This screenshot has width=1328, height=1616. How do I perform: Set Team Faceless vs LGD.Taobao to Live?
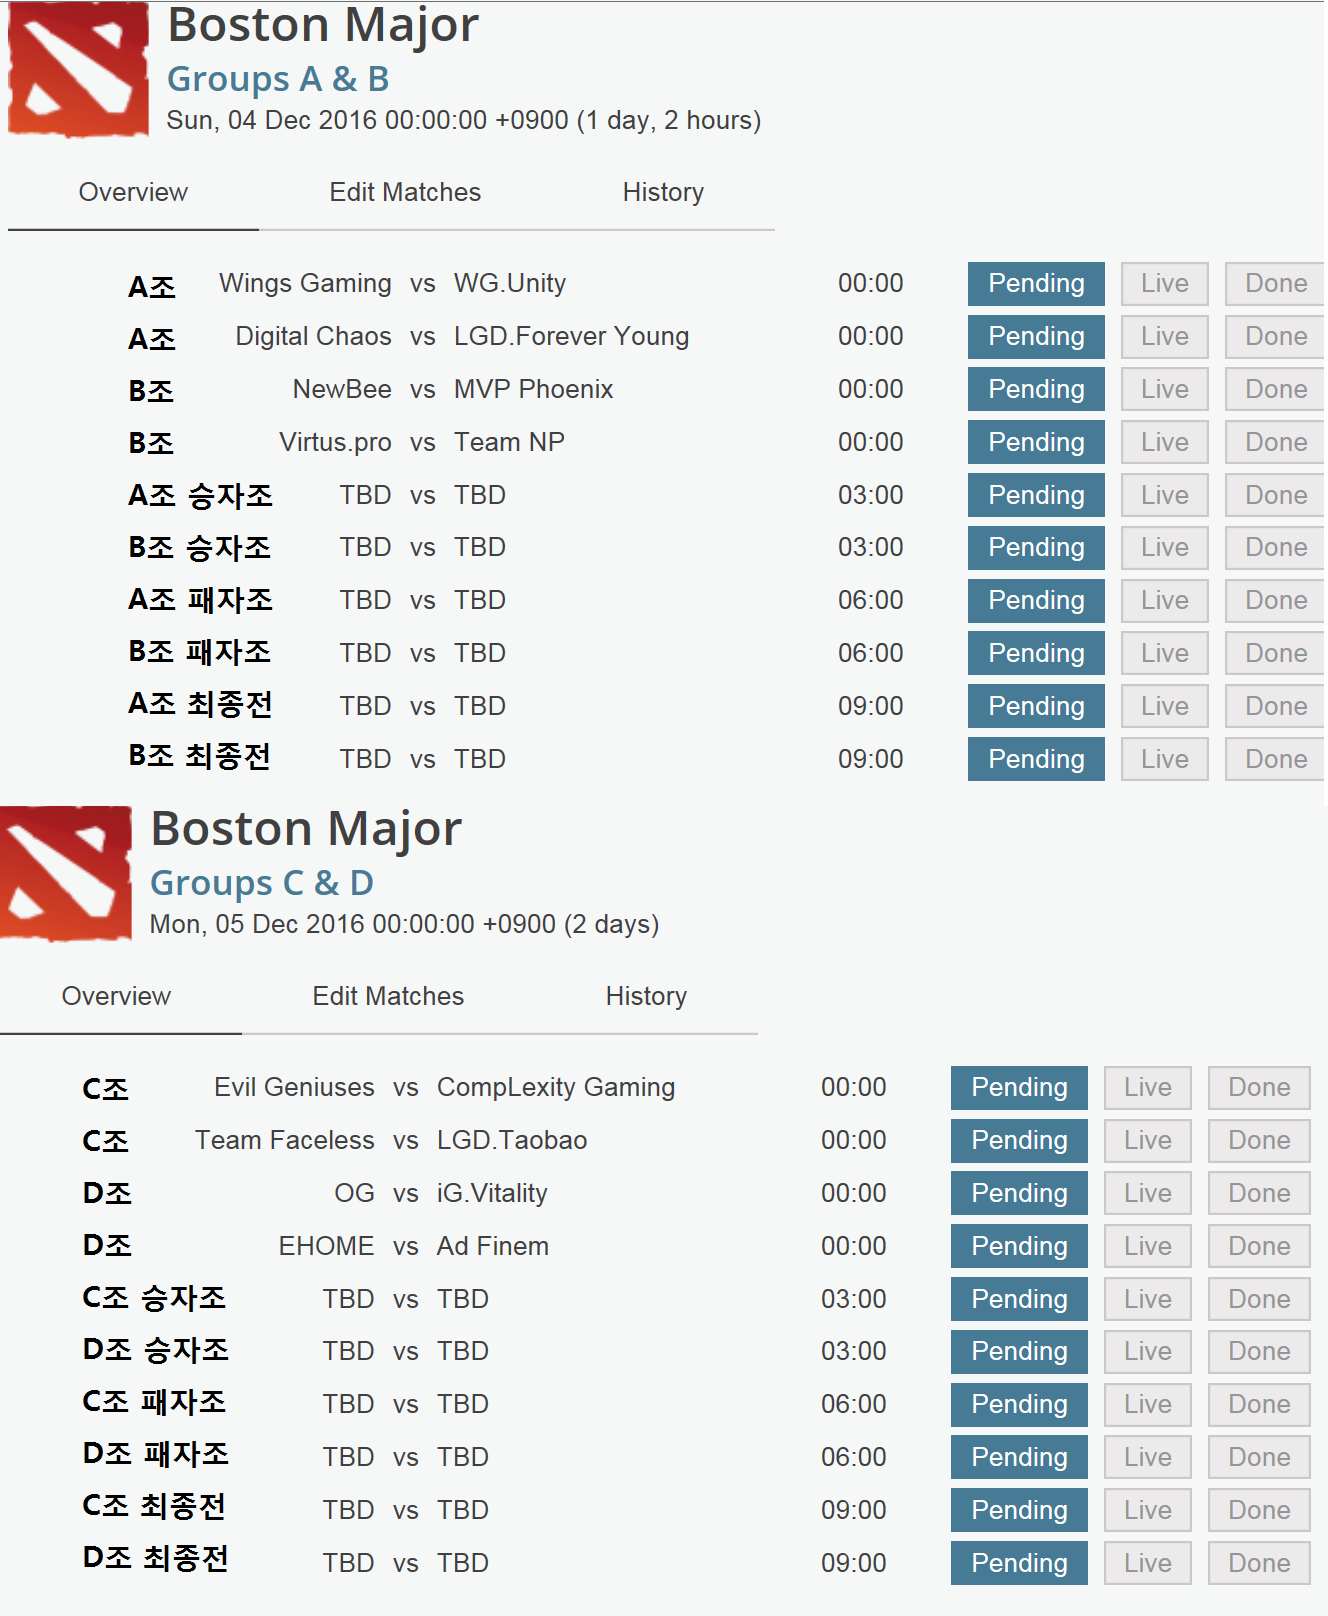click(1147, 1141)
